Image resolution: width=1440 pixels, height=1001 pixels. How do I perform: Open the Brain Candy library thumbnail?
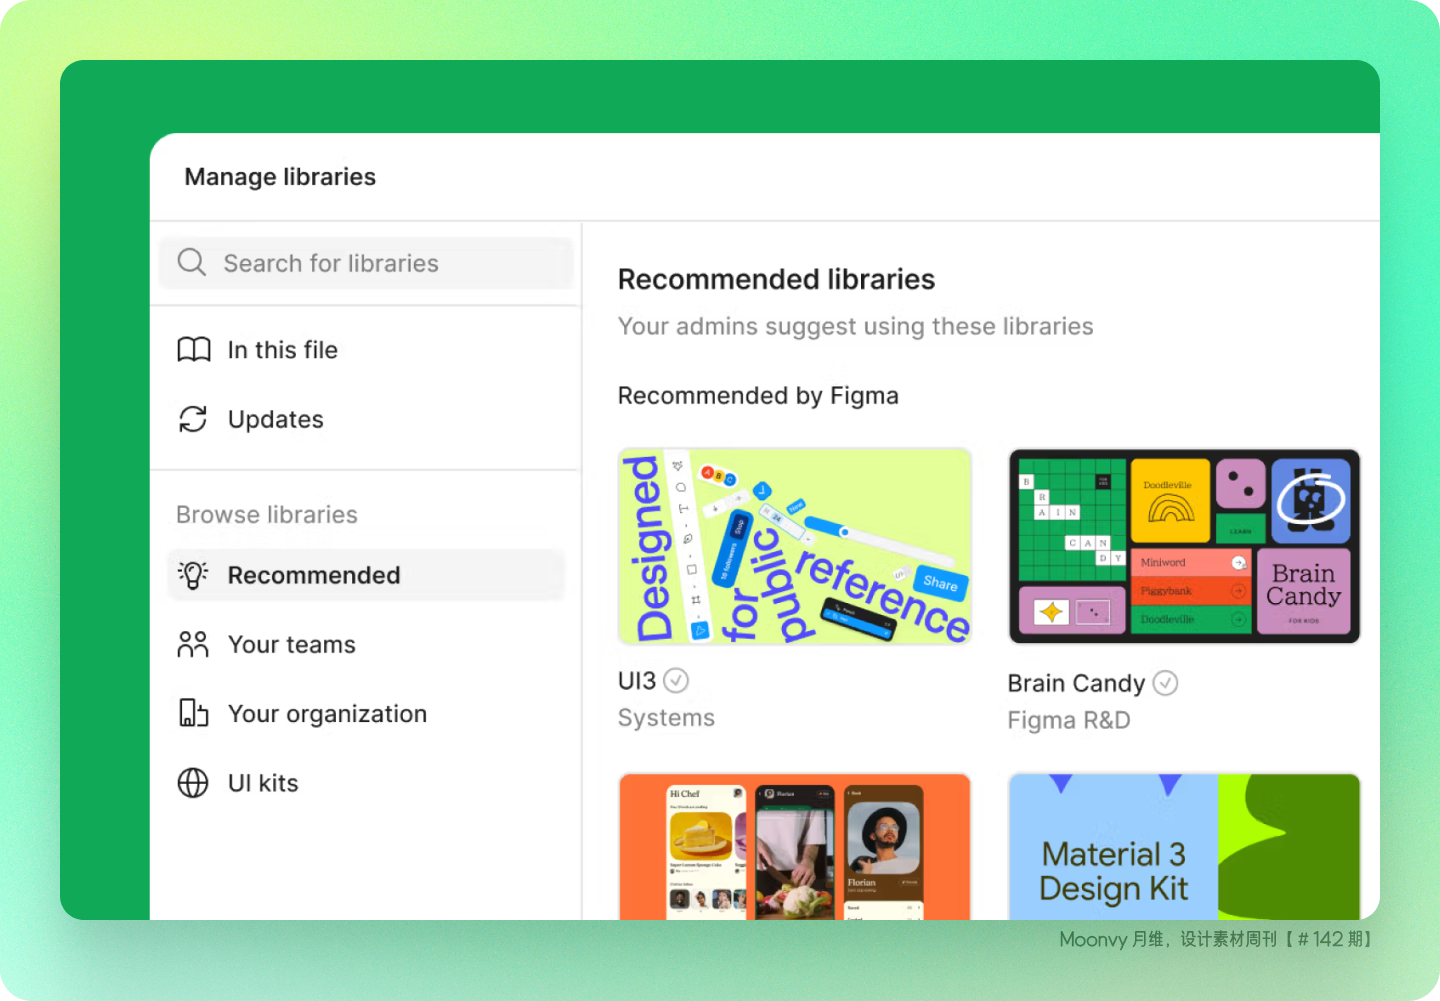(1185, 546)
